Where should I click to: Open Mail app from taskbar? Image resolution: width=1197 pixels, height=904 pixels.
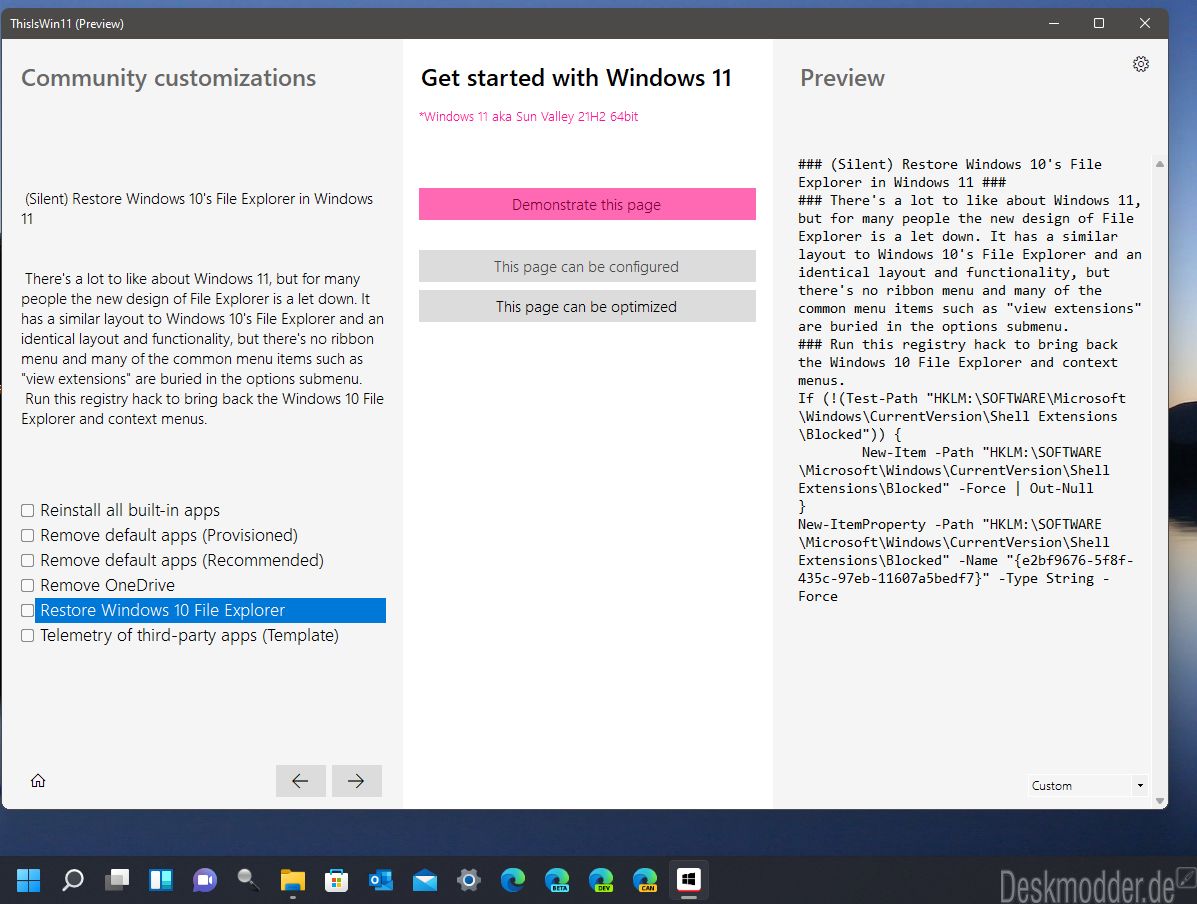424,880
